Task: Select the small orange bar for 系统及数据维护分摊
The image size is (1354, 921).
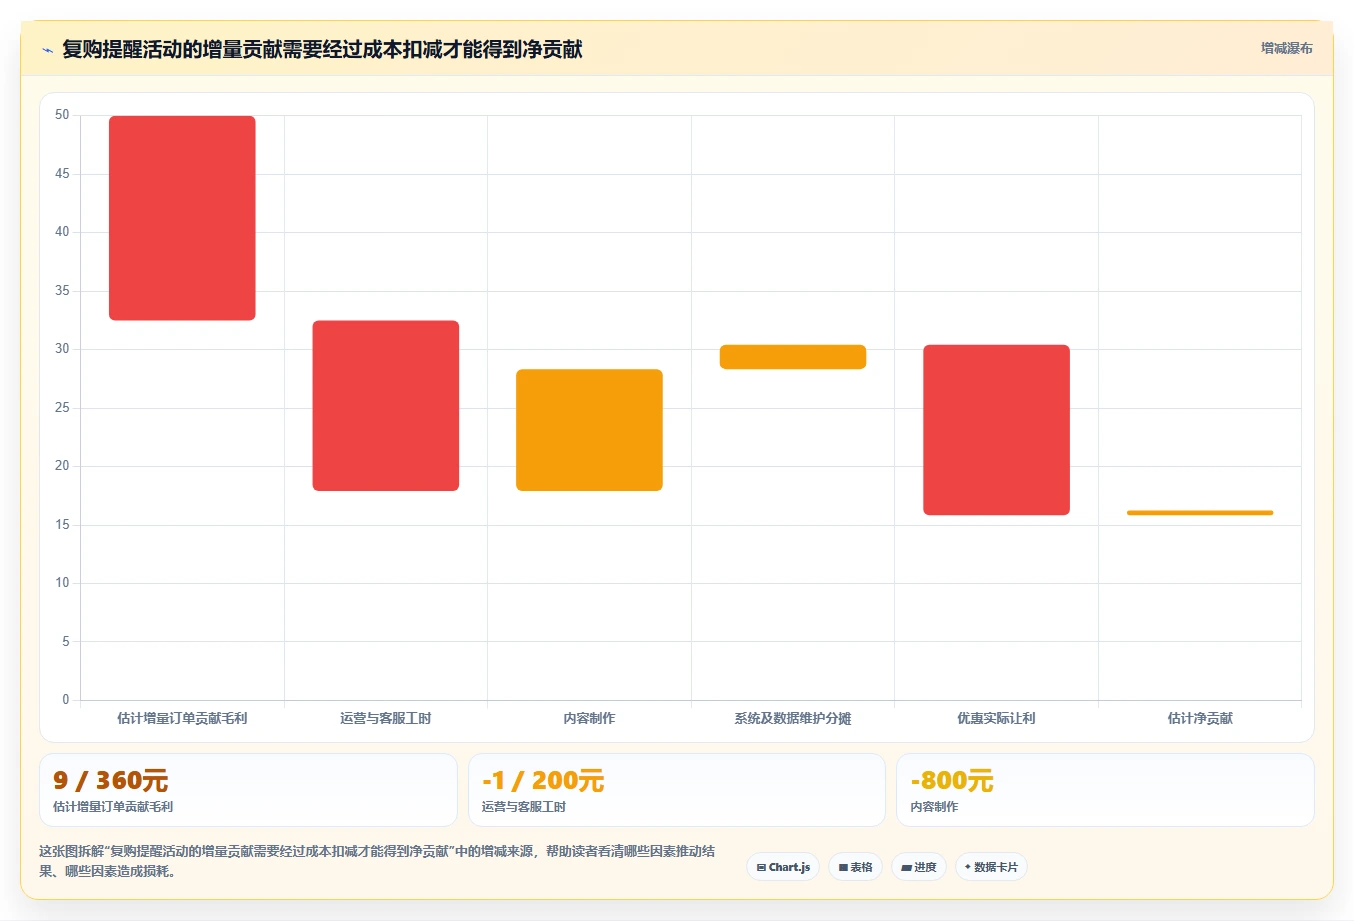Action: 793,357
